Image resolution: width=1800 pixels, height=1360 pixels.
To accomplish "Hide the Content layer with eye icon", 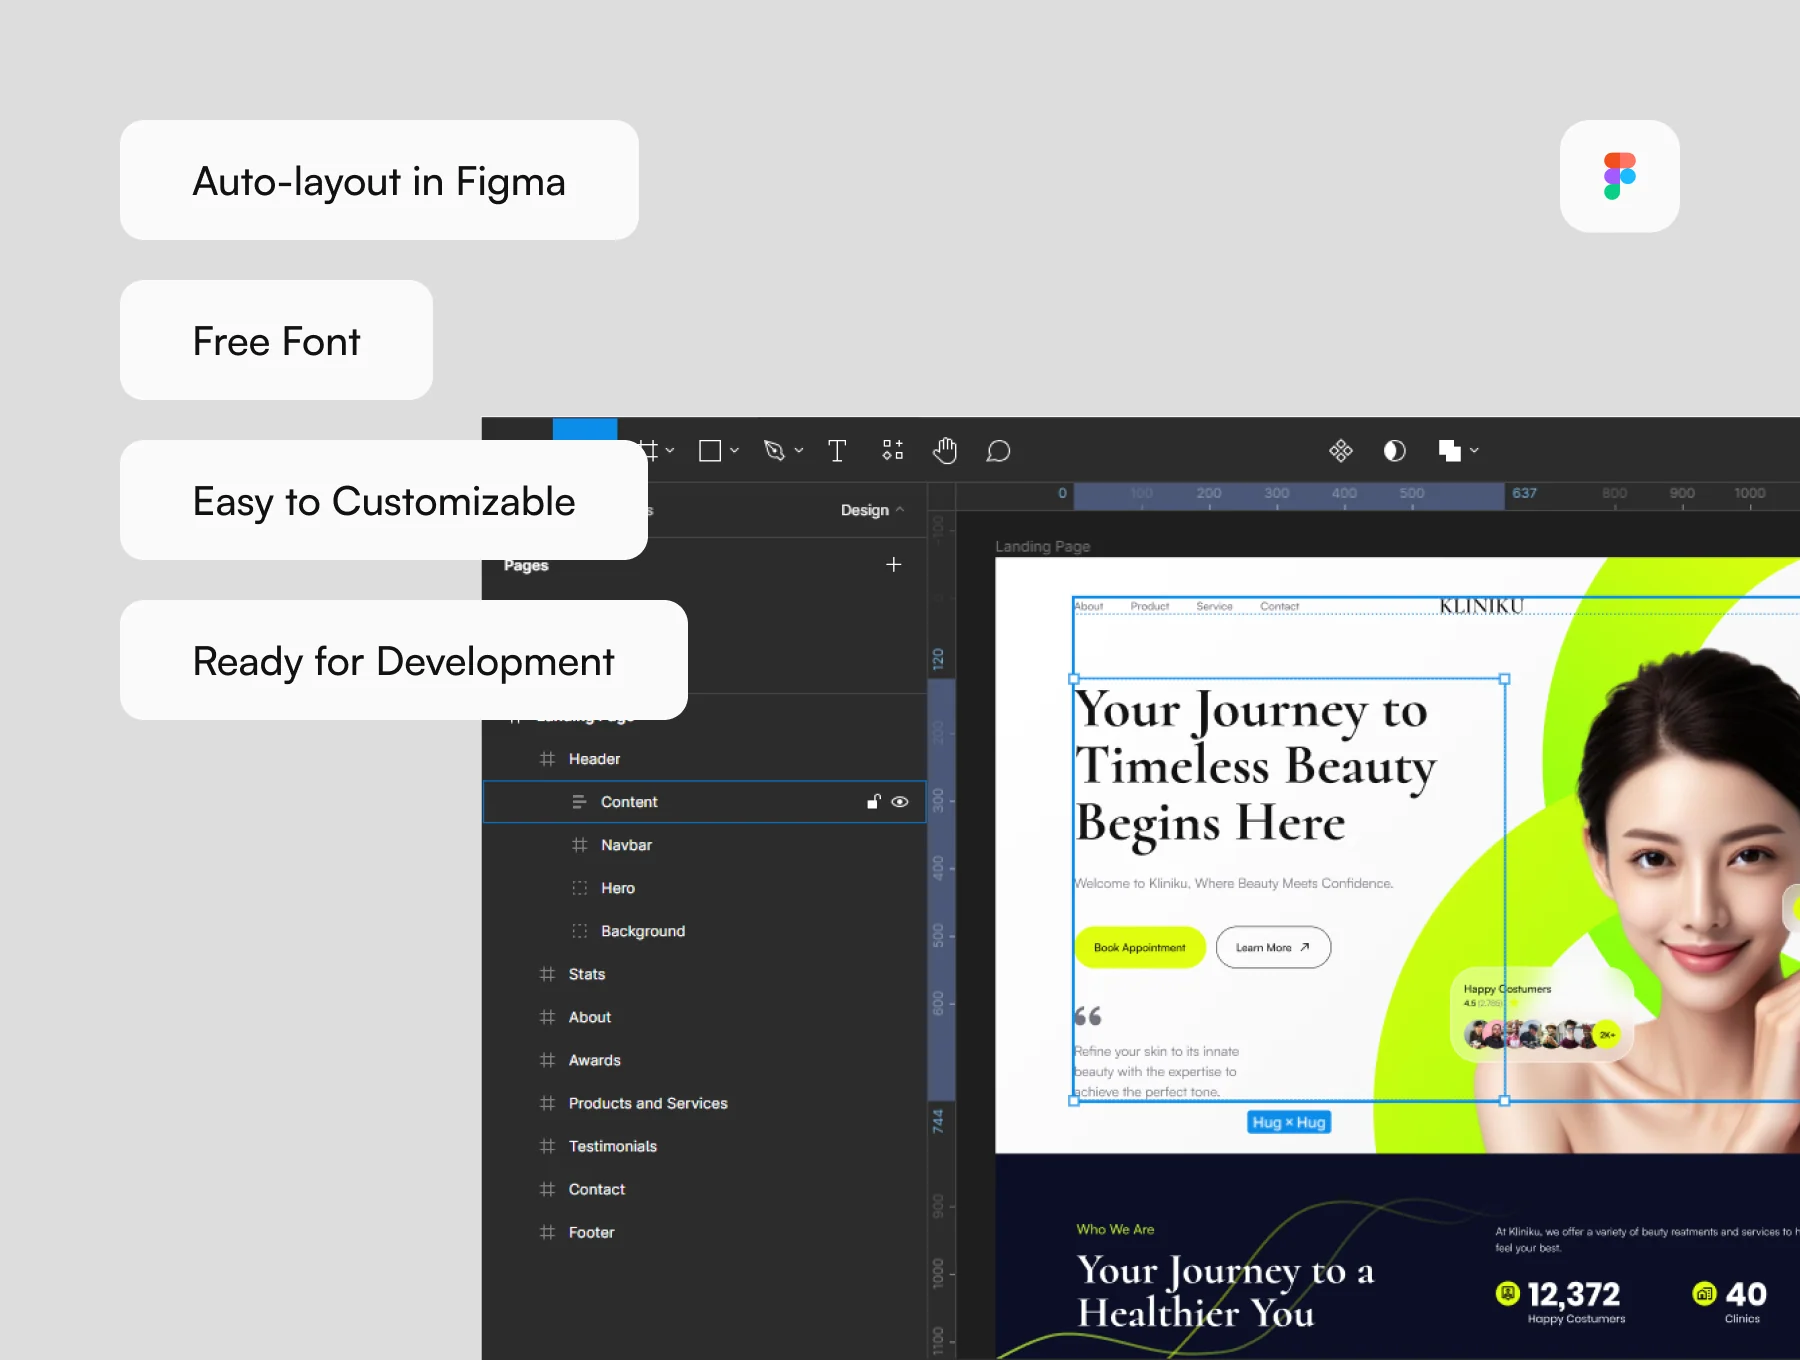I will tap(900, 802).
